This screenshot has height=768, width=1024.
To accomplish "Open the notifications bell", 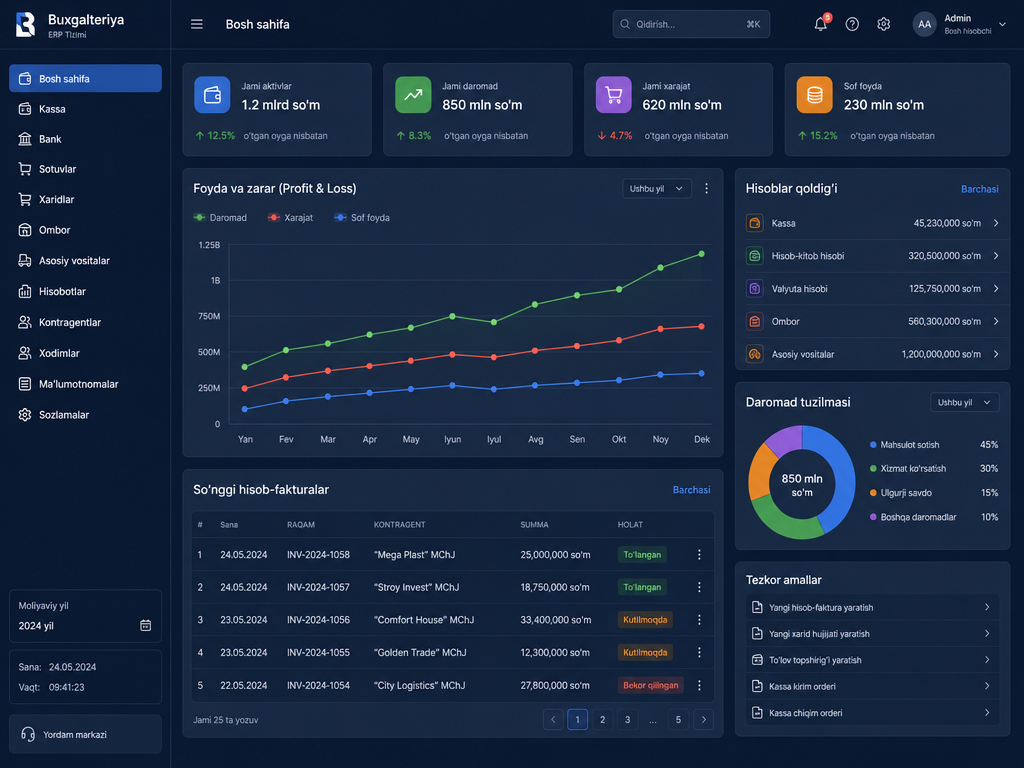I will (821, 24).
